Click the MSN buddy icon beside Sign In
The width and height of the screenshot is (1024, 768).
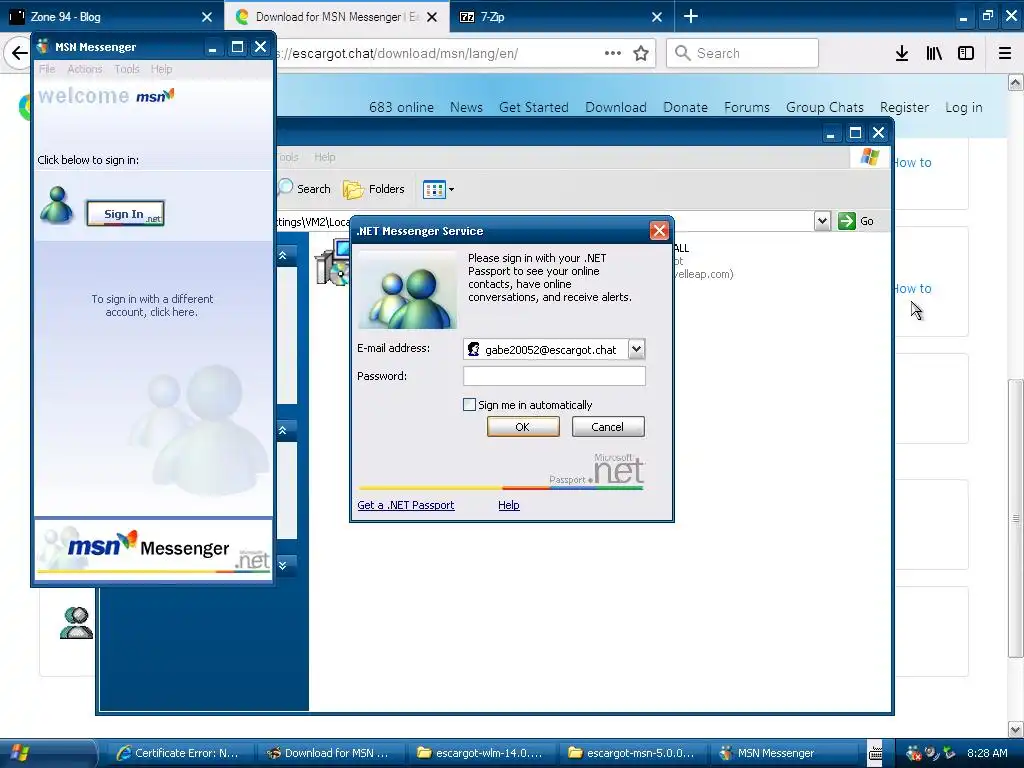pyautogui.click(x=57, y=205)
